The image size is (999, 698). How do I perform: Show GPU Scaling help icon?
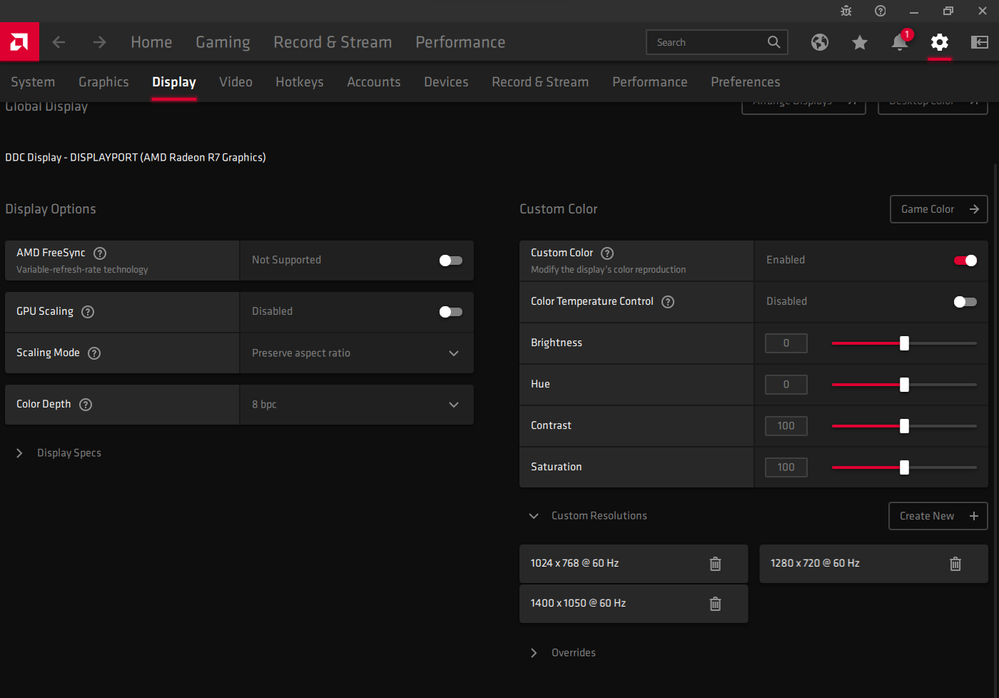88,311
